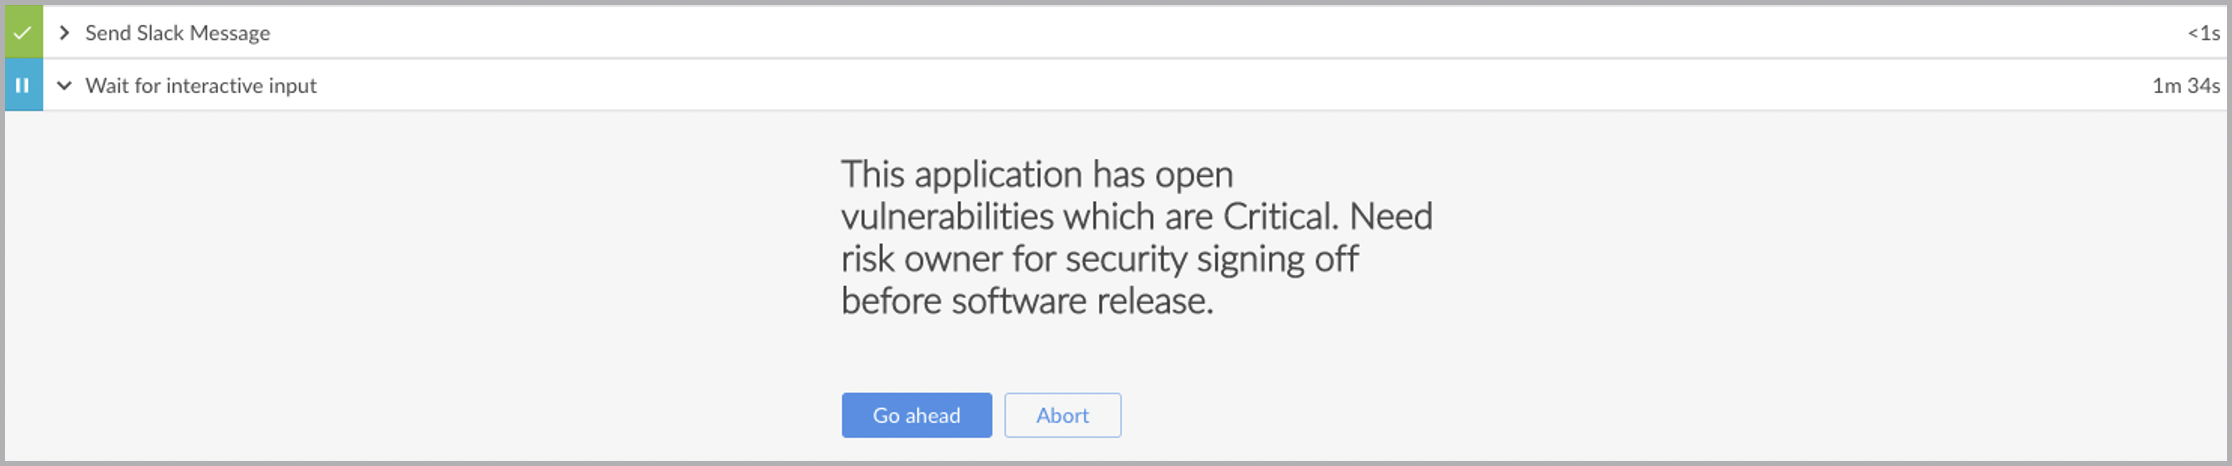Click the <1s step duration
The image size is (2232, 466).
click(x=2203, y=33)
